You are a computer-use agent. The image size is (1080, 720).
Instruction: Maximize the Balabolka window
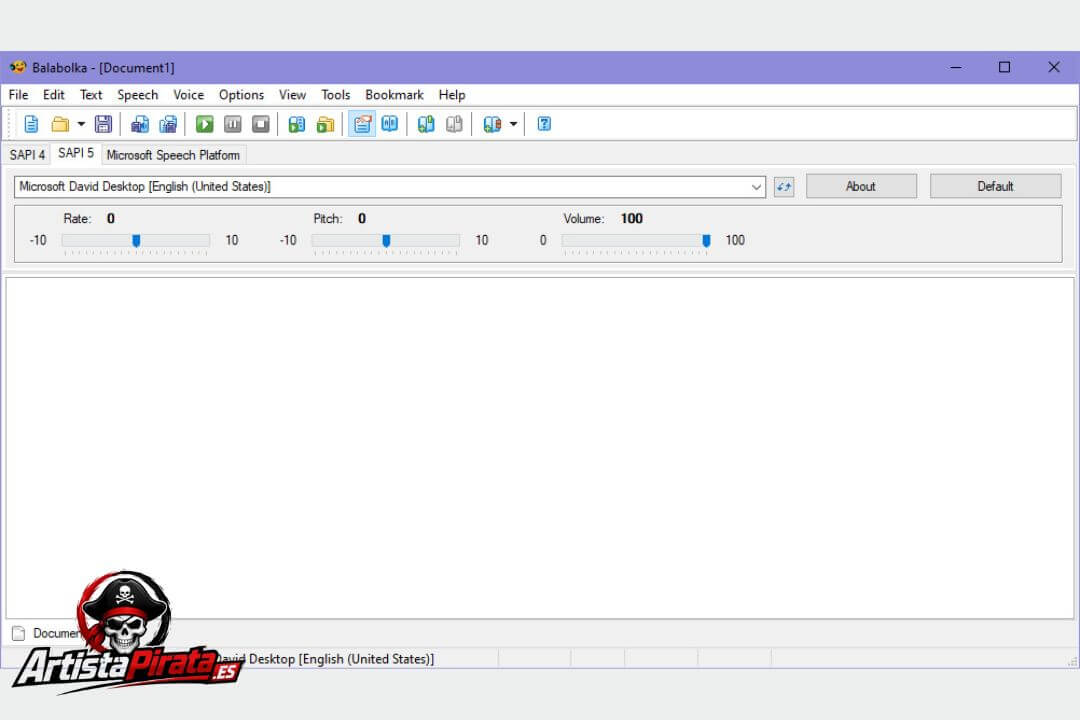[1004, 67]
